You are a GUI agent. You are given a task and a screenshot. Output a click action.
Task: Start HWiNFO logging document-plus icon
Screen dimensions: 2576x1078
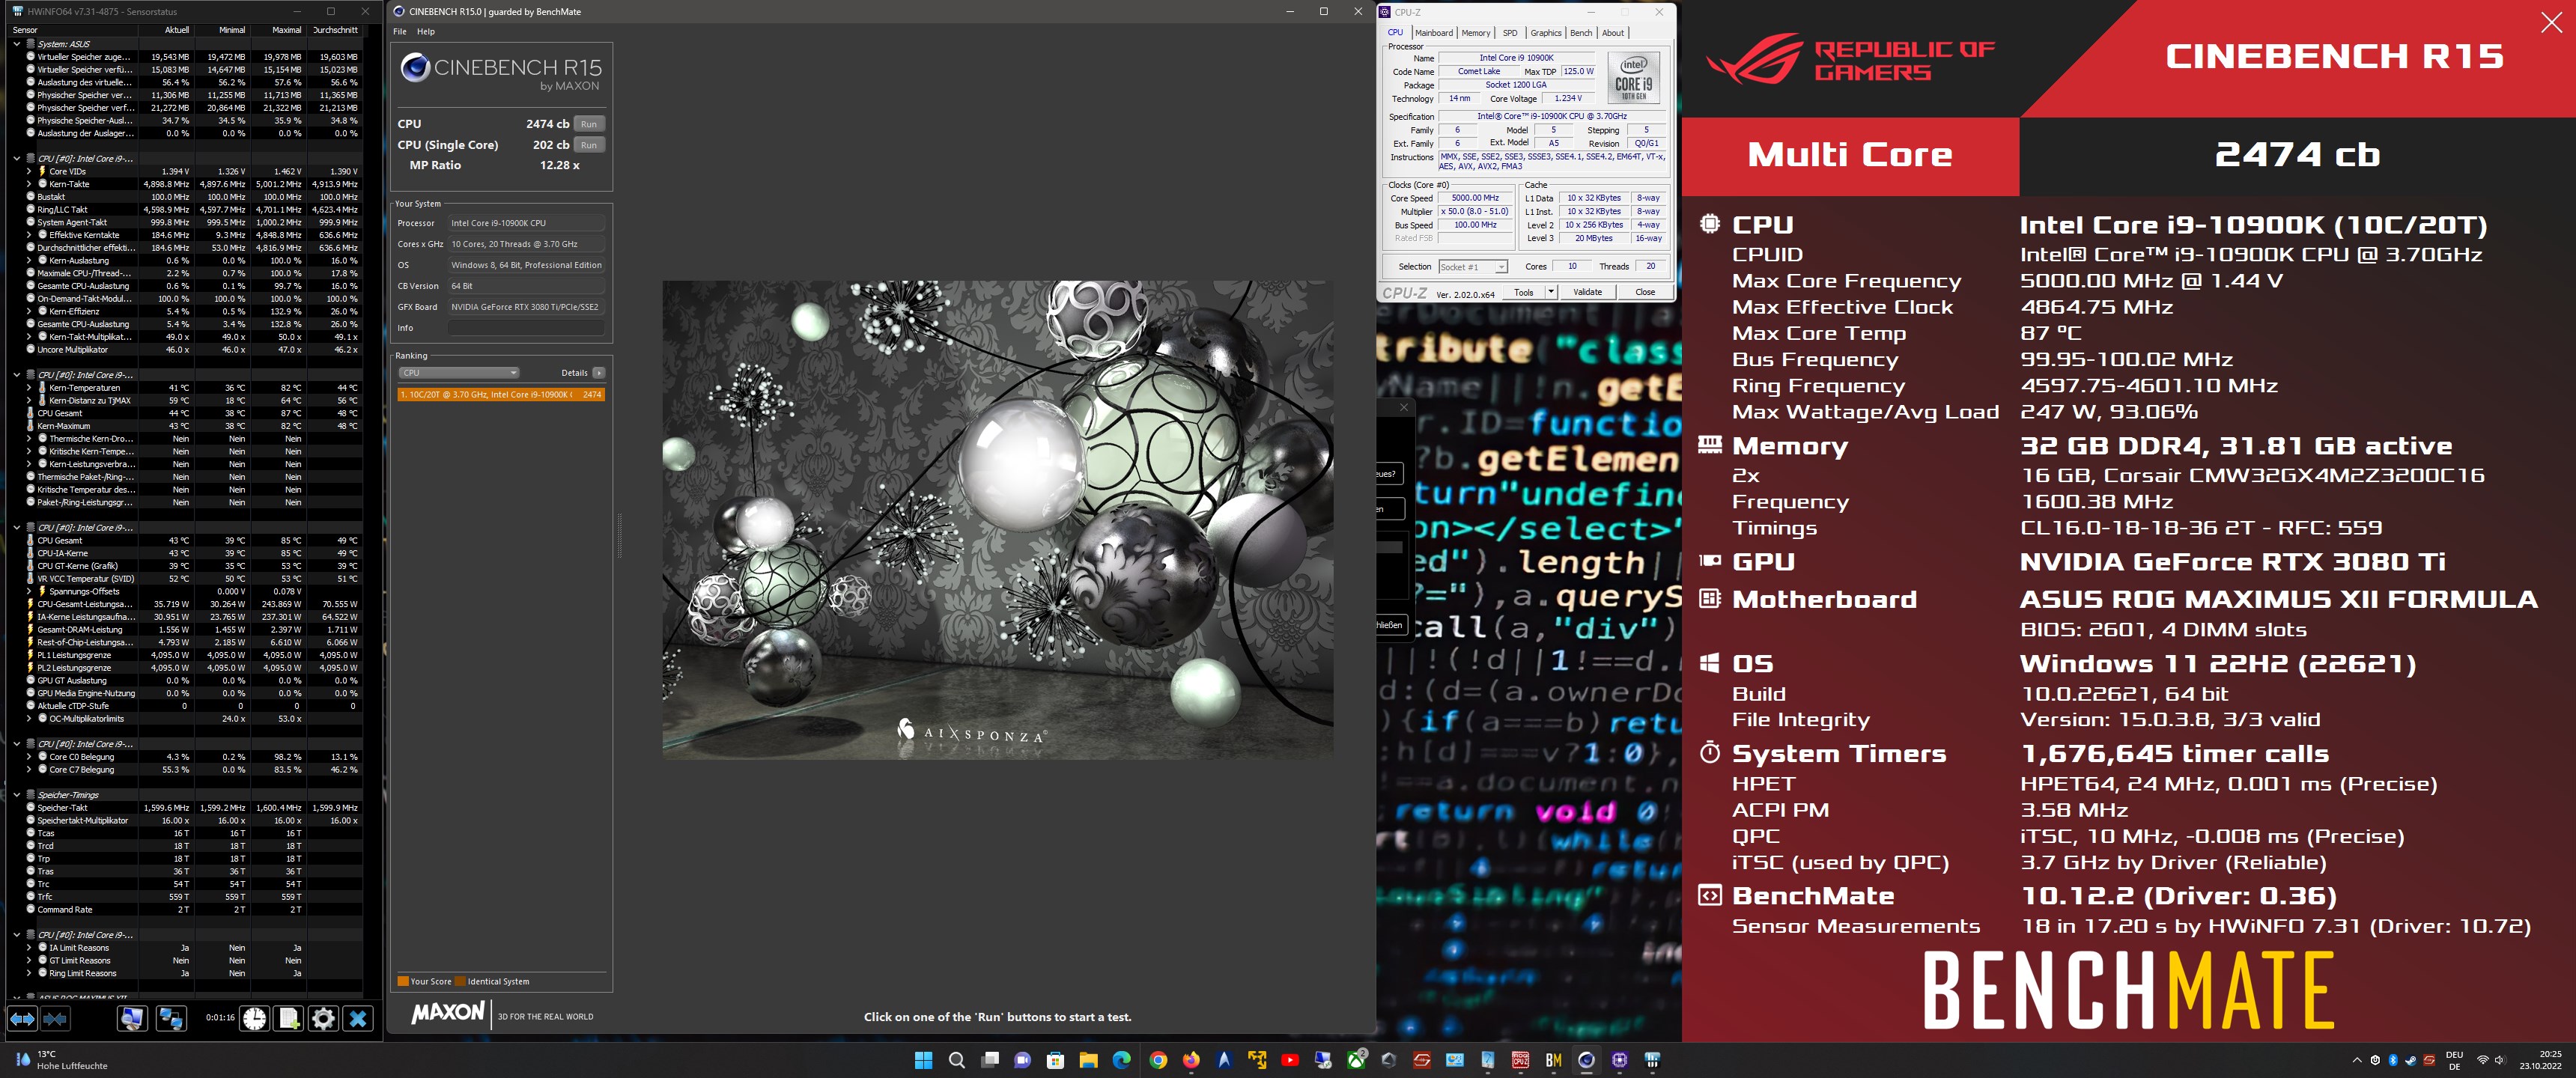pos(289,1018)
